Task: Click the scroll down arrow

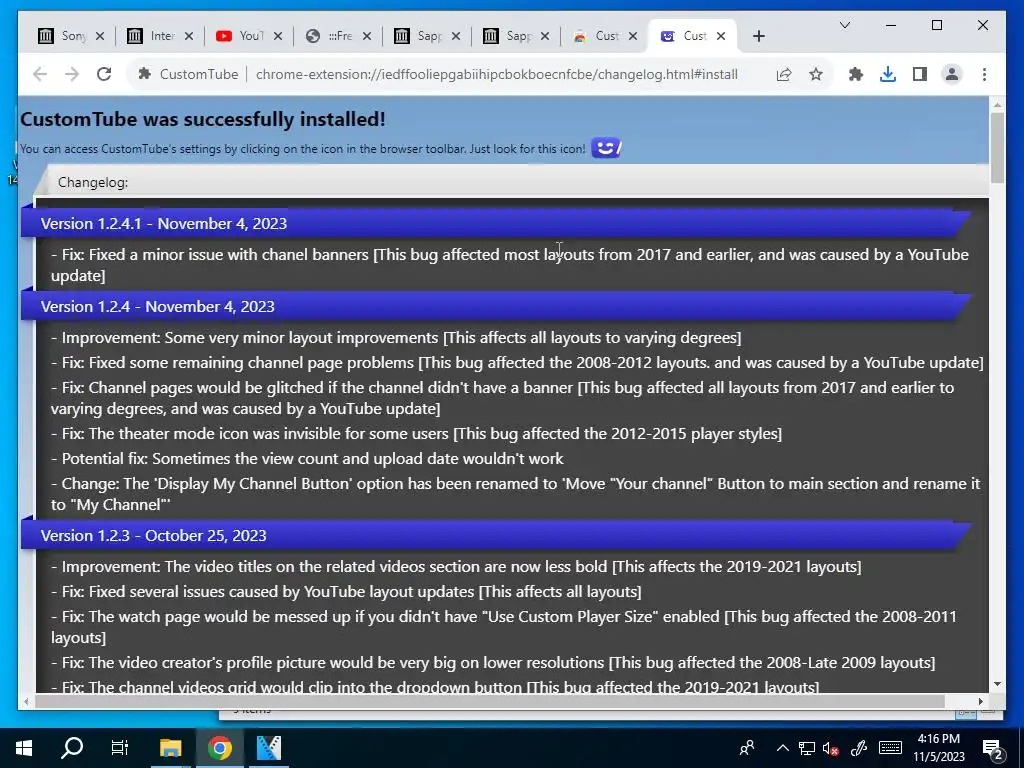Action: click(997, 684)
